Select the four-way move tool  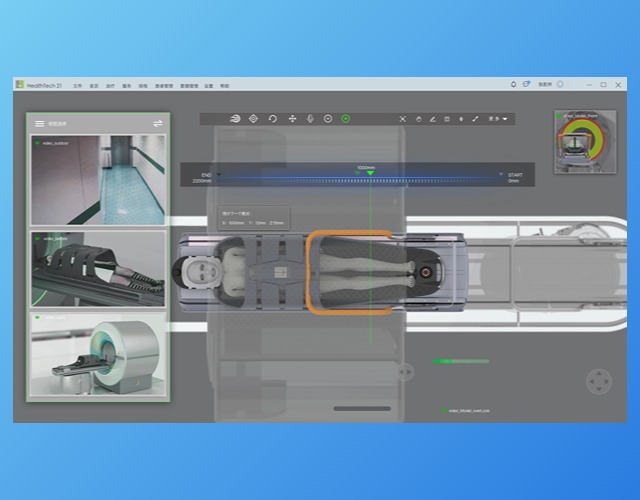click(291, 119)
